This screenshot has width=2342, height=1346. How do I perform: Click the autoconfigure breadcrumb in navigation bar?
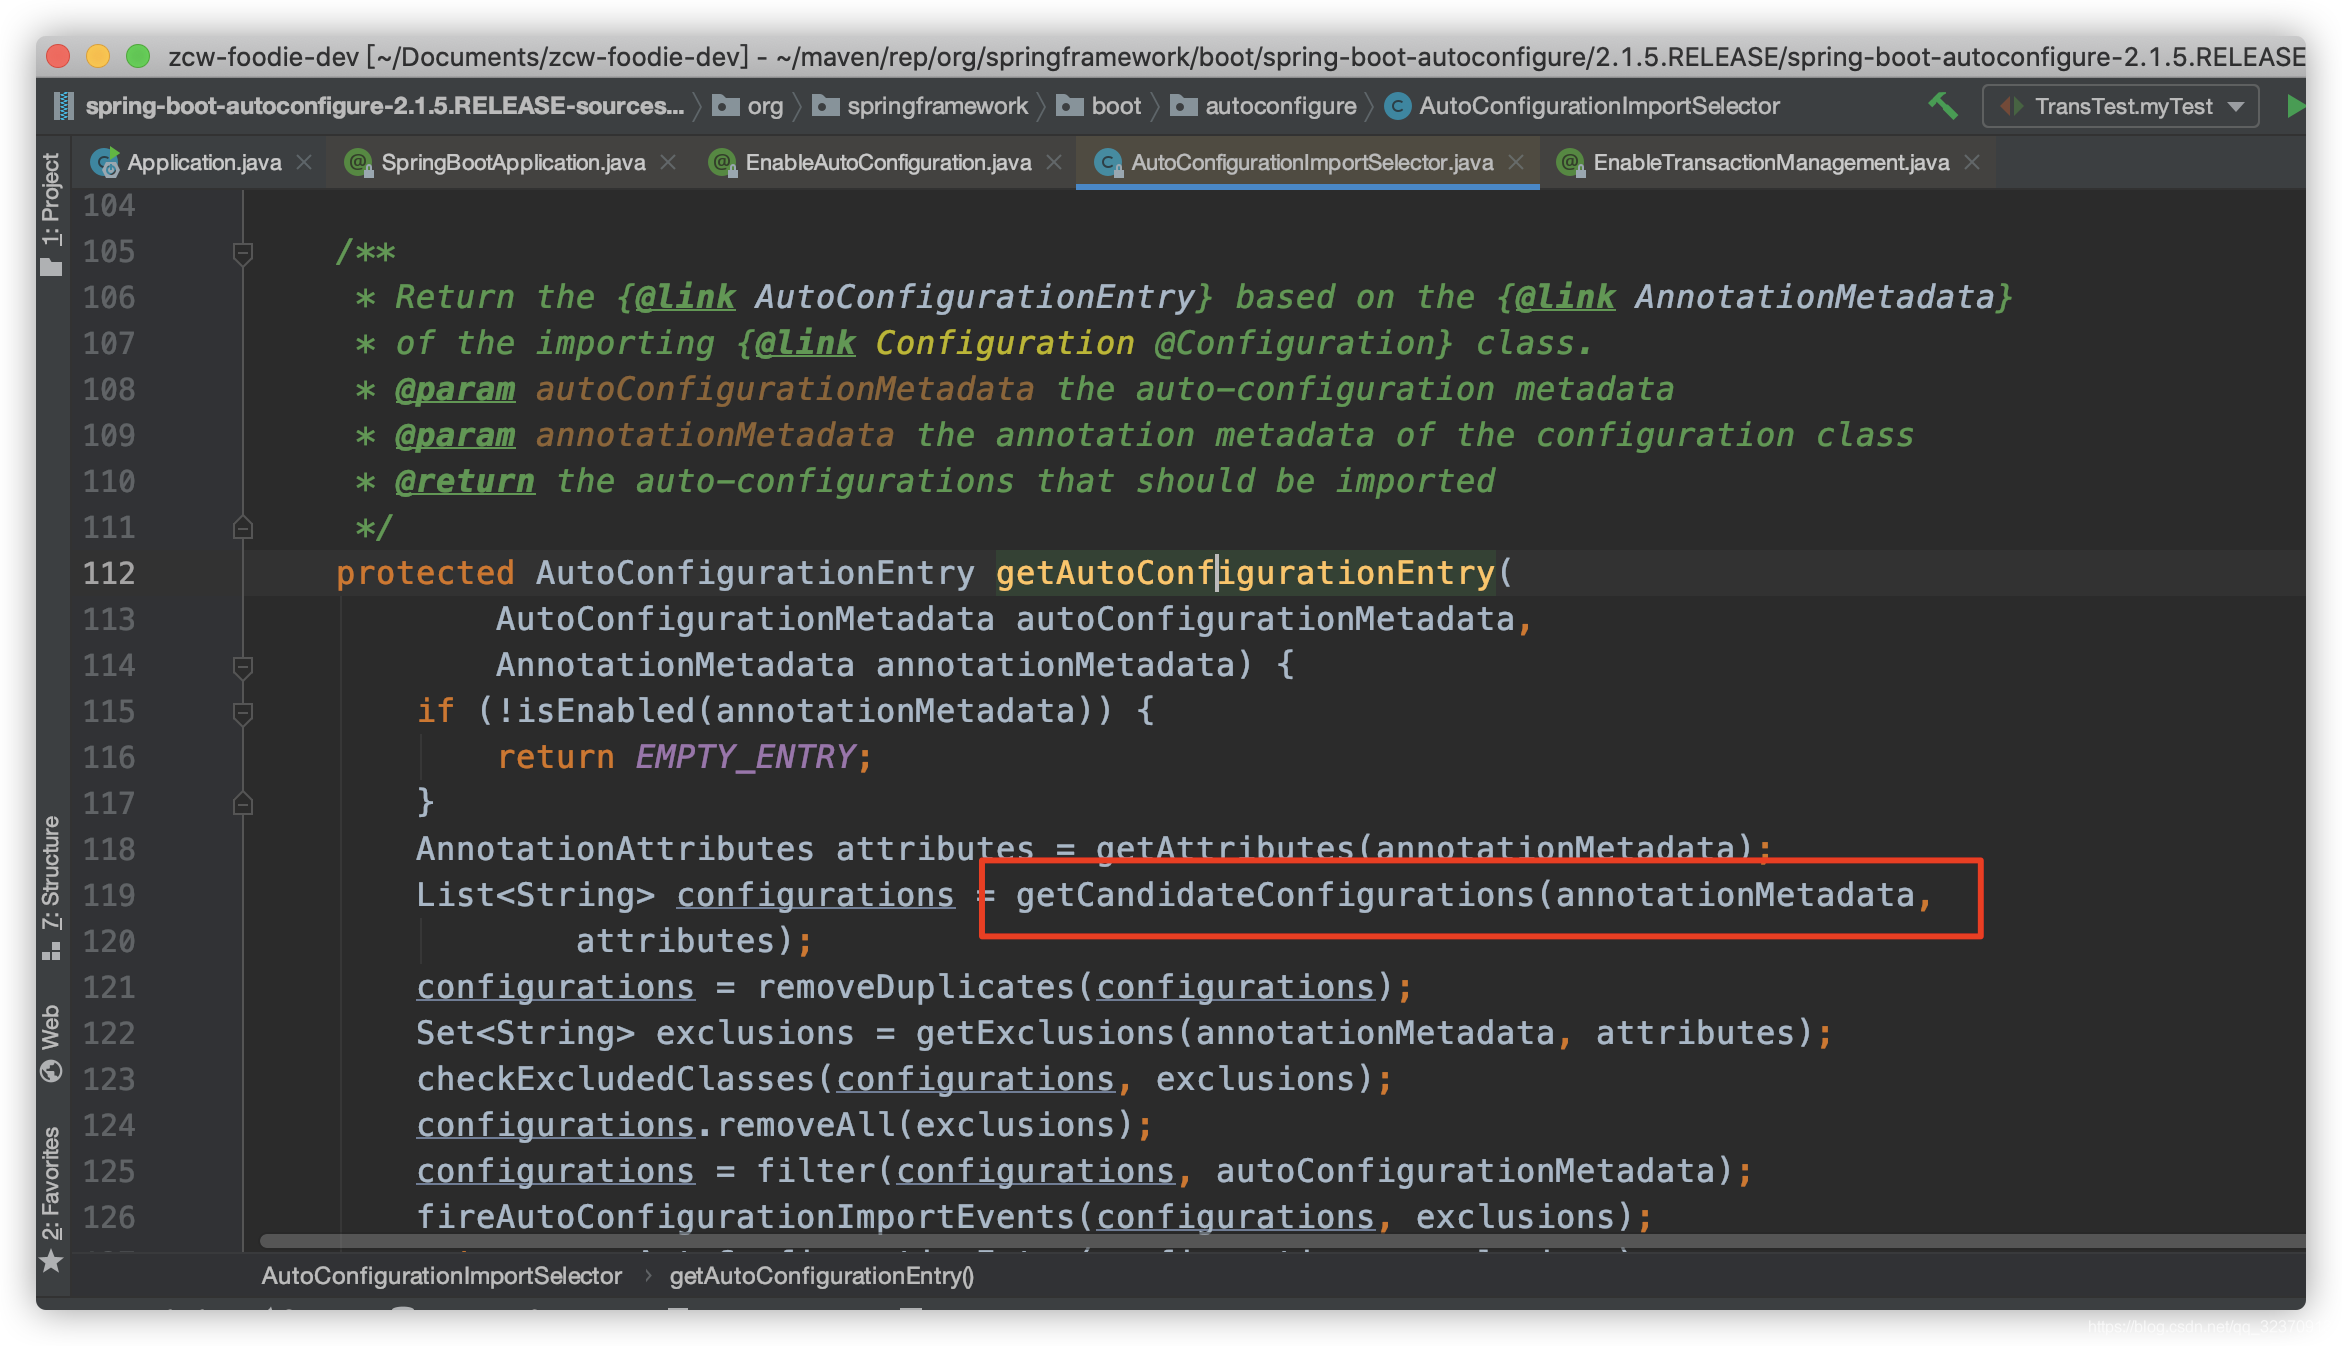click(1280, 106)
